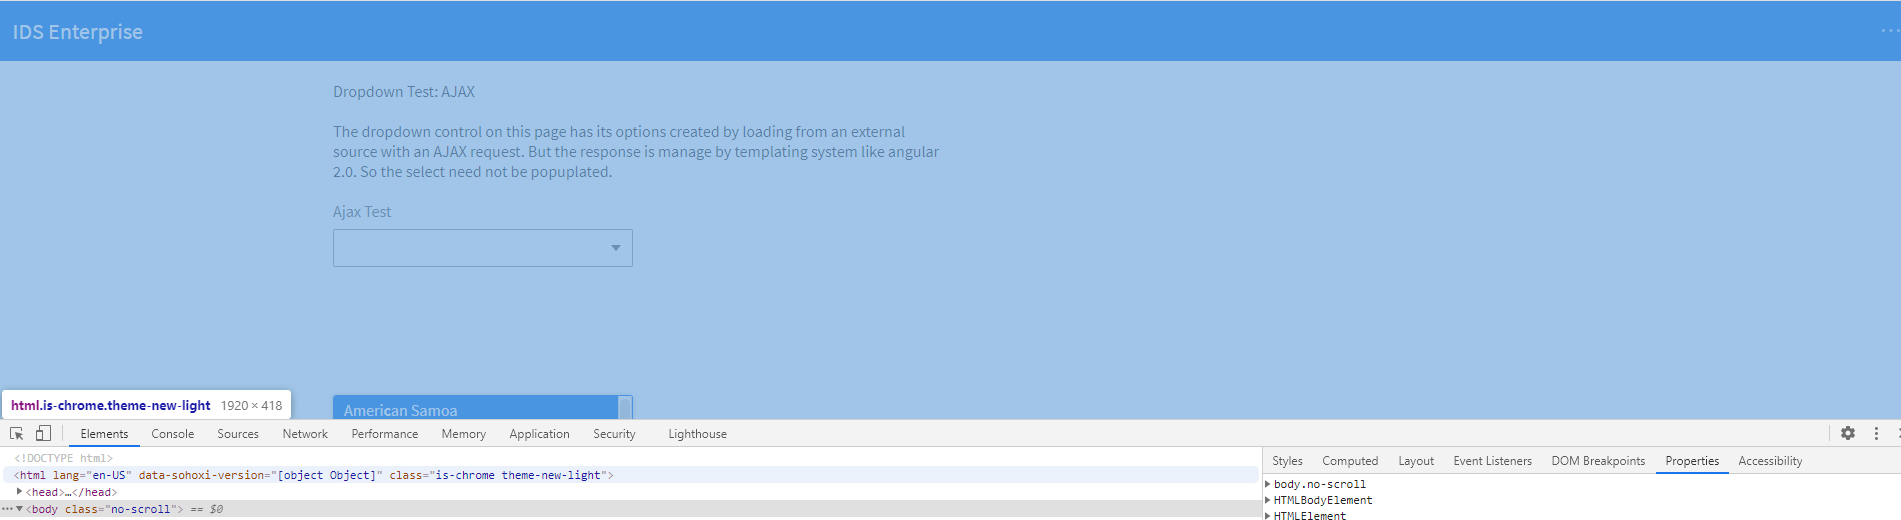Screen dimensions: 1901x520
Task: Click the Ajax Test dropdown arrow
Action: click(616, 248)
